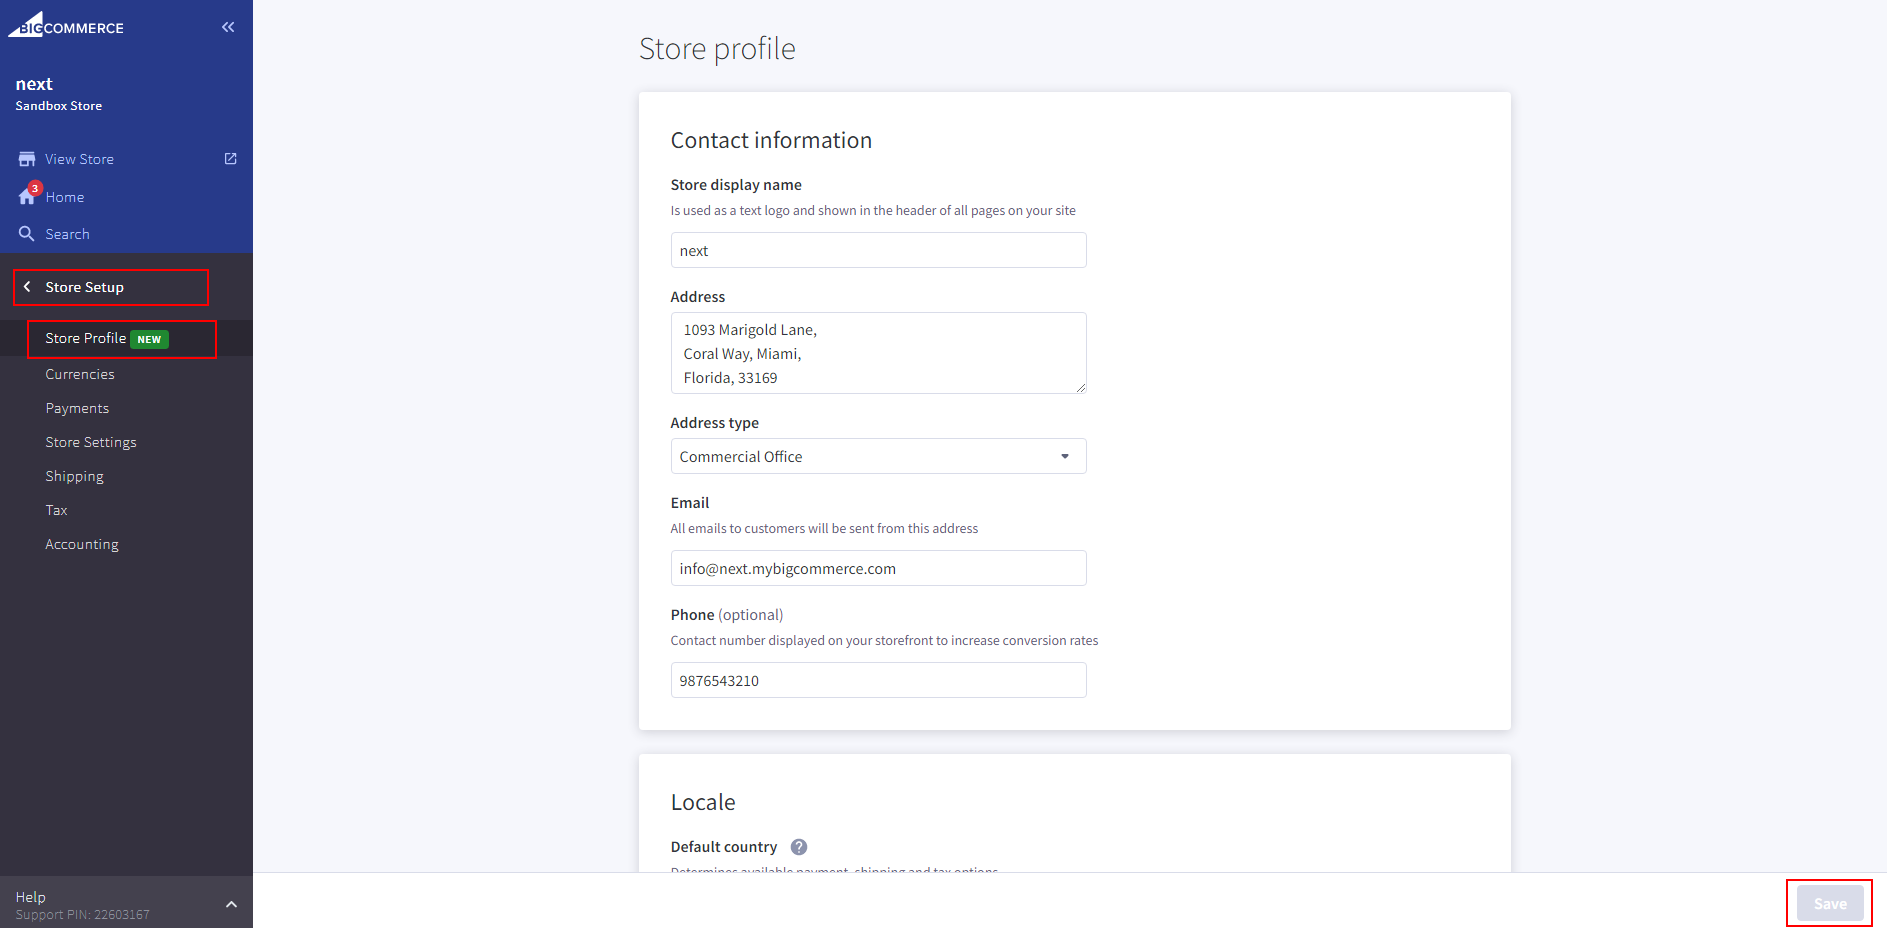Click the Search magnifier icon
Image resolution: width=1887 pixels, height=928 pixels.
point(27,234)
